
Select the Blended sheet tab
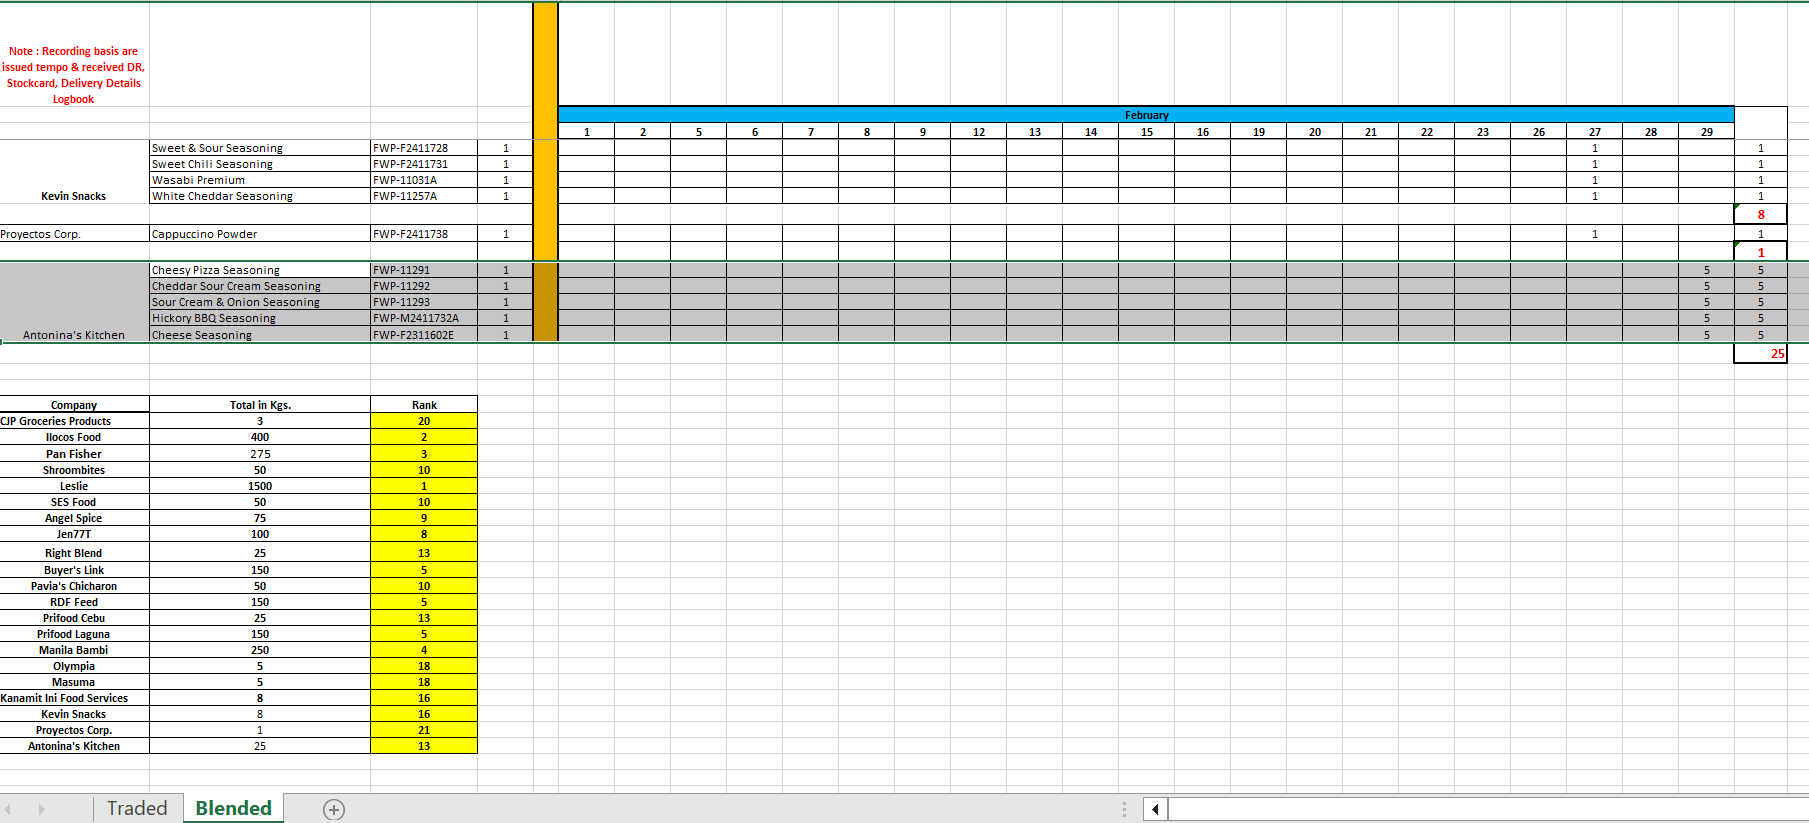tap(233, 808)
